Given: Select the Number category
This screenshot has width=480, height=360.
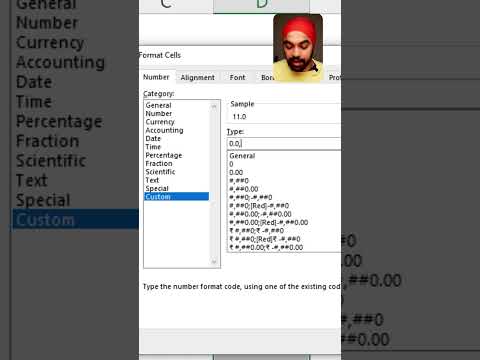Looking at the screenshot, I should [159, 114].
